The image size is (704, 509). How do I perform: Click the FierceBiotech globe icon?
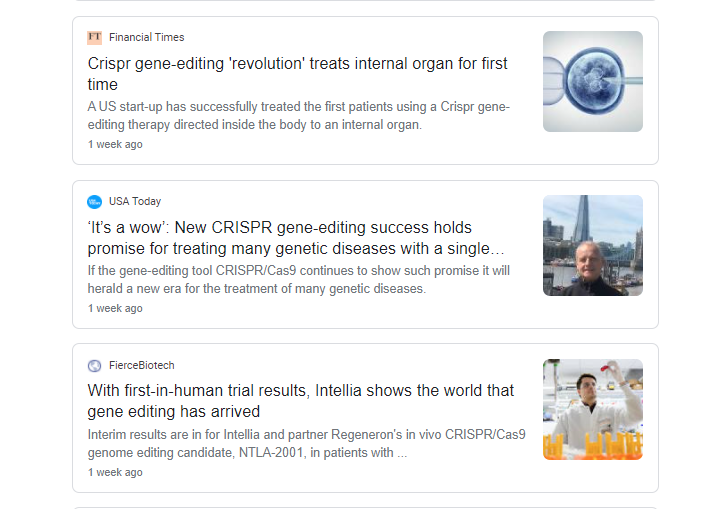click(94, 366)
